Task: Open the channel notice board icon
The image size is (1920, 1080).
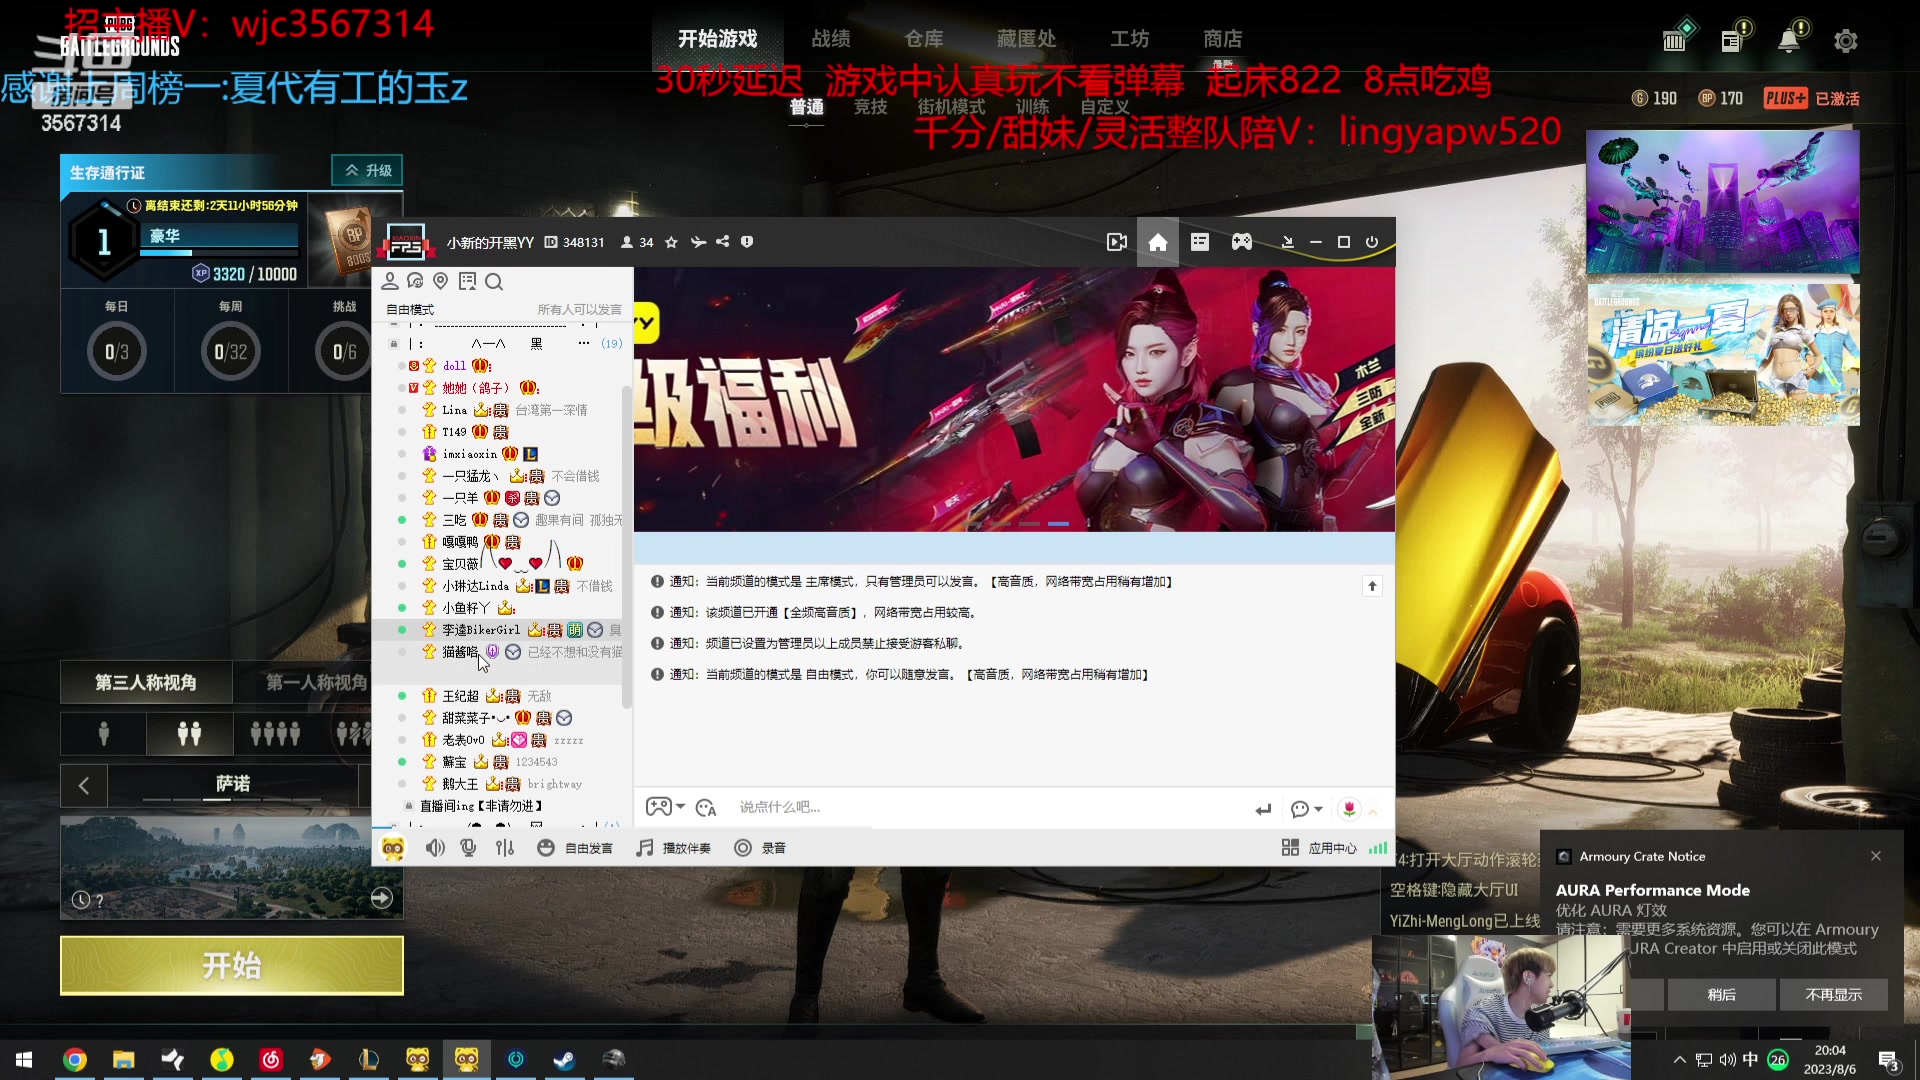Action: pos(467,281)
